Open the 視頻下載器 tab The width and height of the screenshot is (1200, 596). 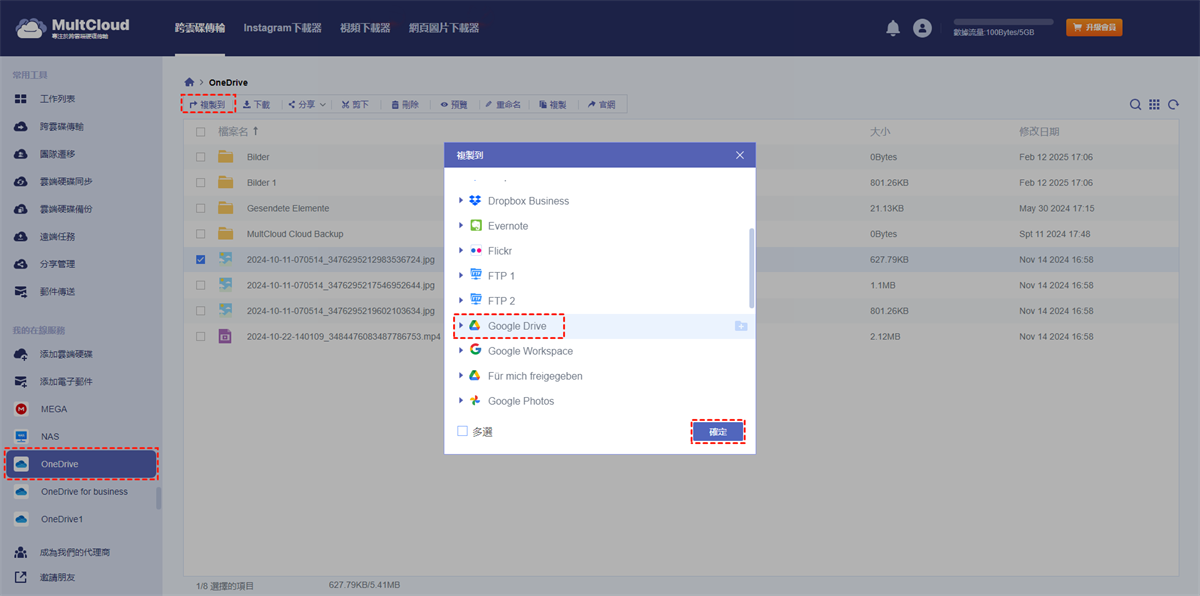click(x=366, y=28)
